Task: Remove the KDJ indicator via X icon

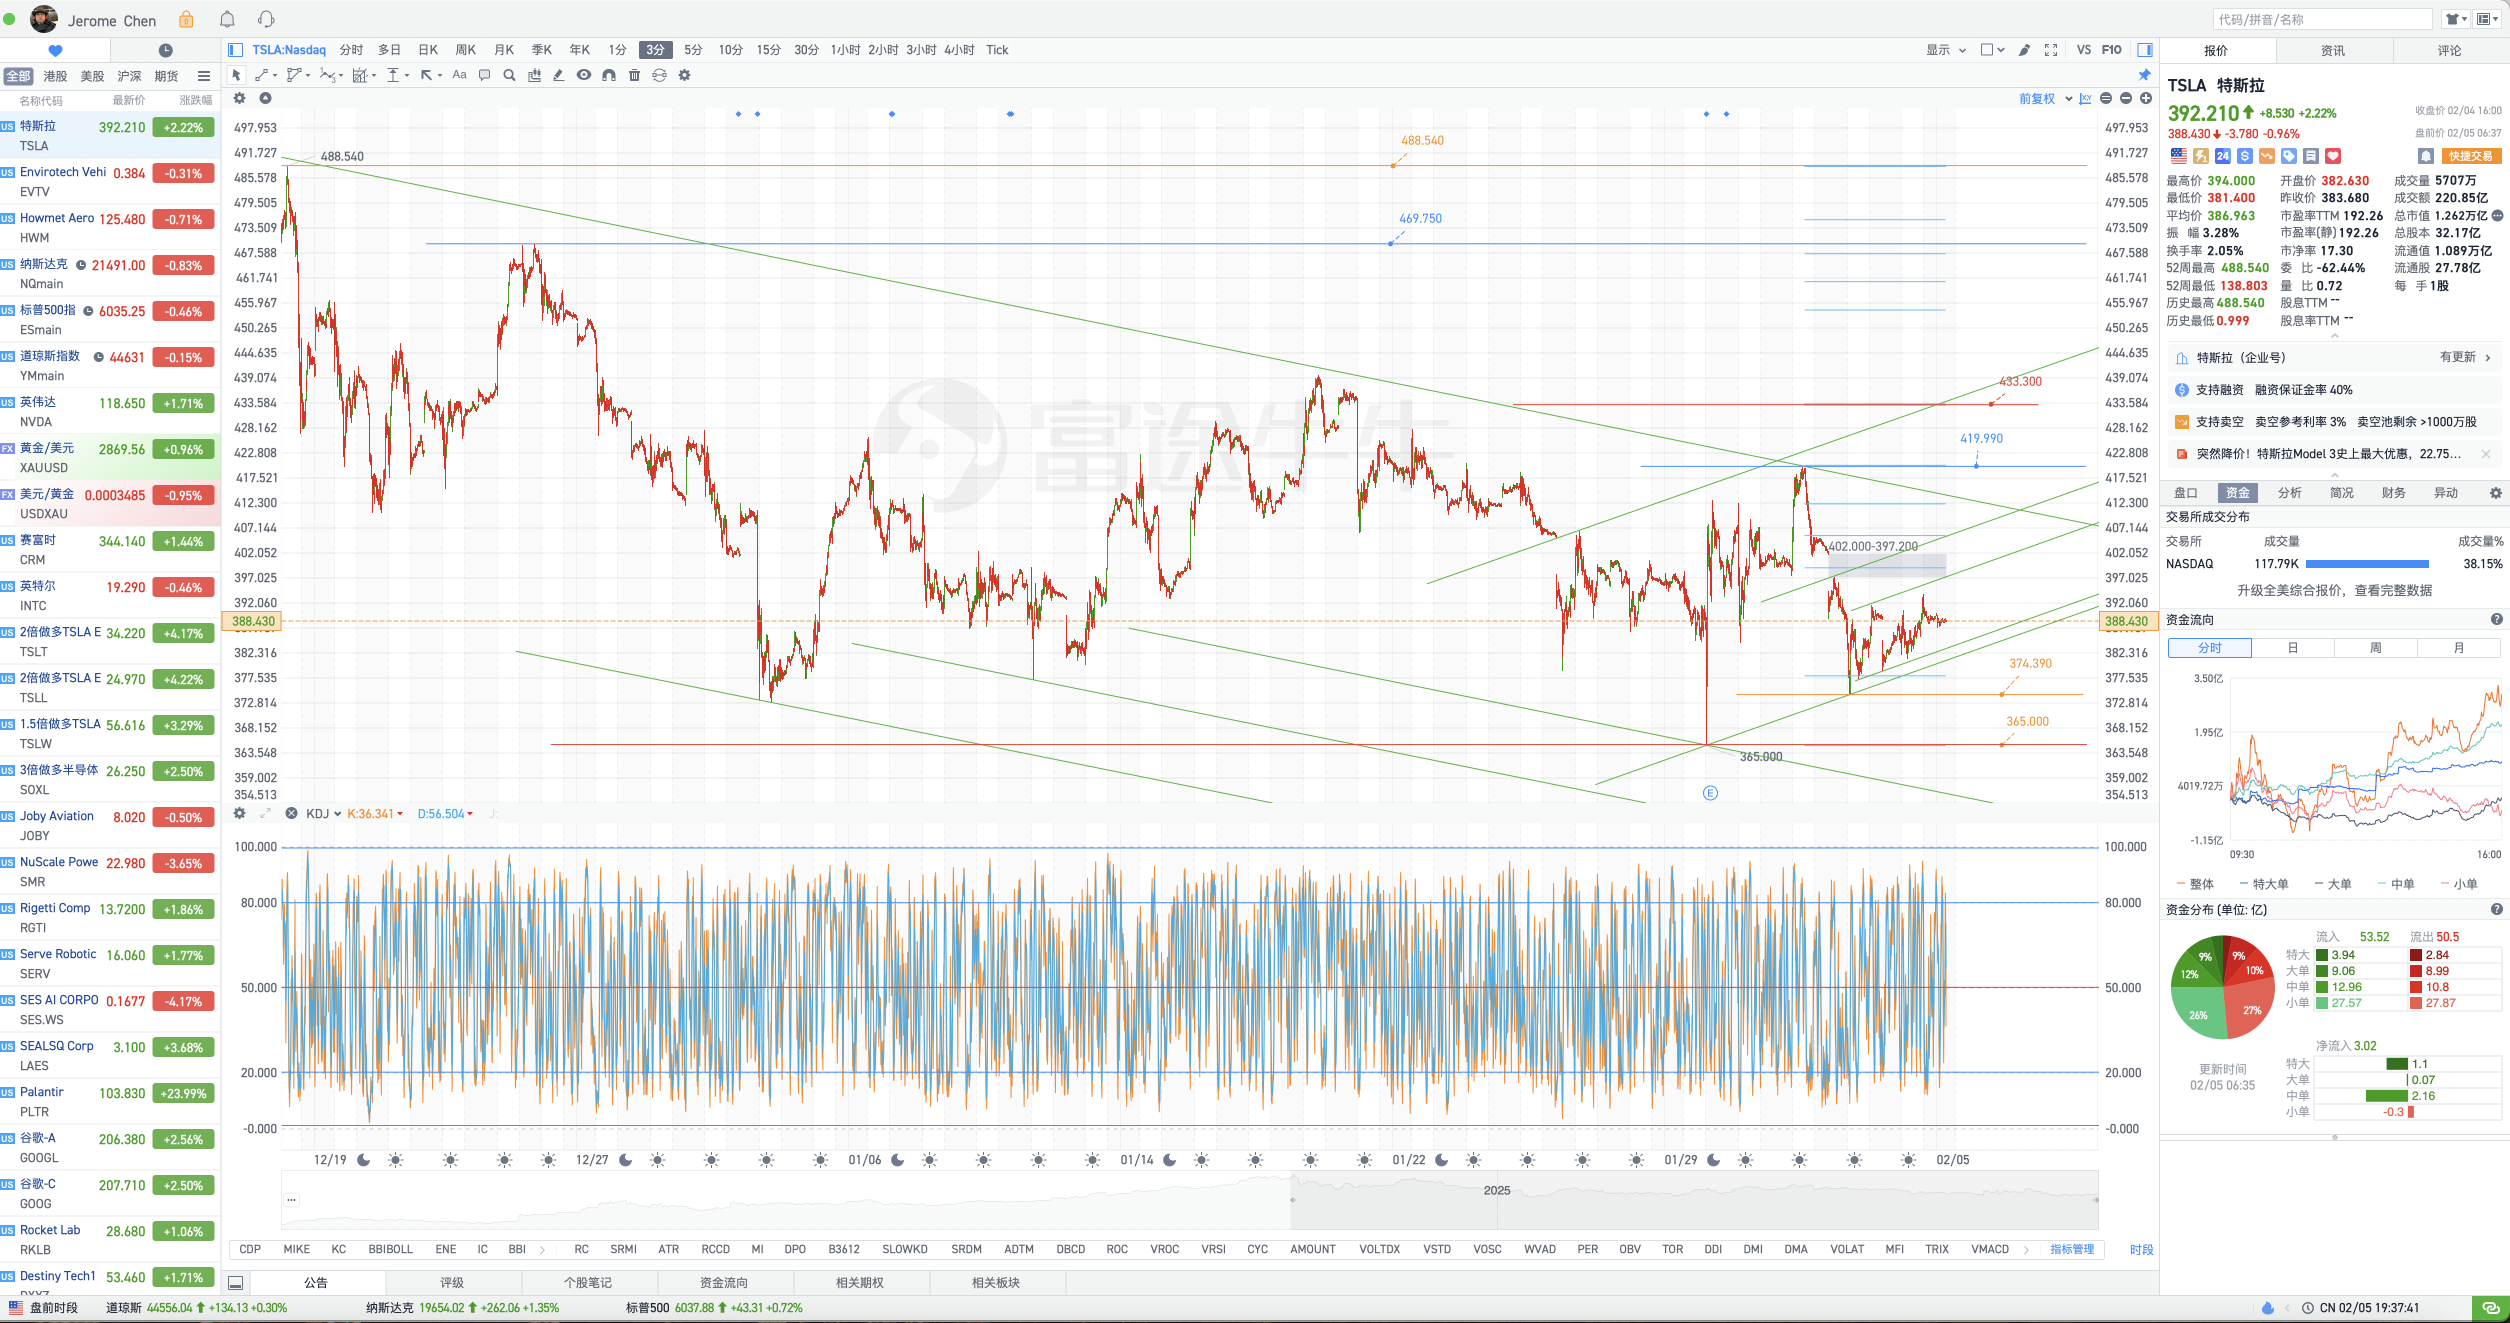Action: (291, 813)
